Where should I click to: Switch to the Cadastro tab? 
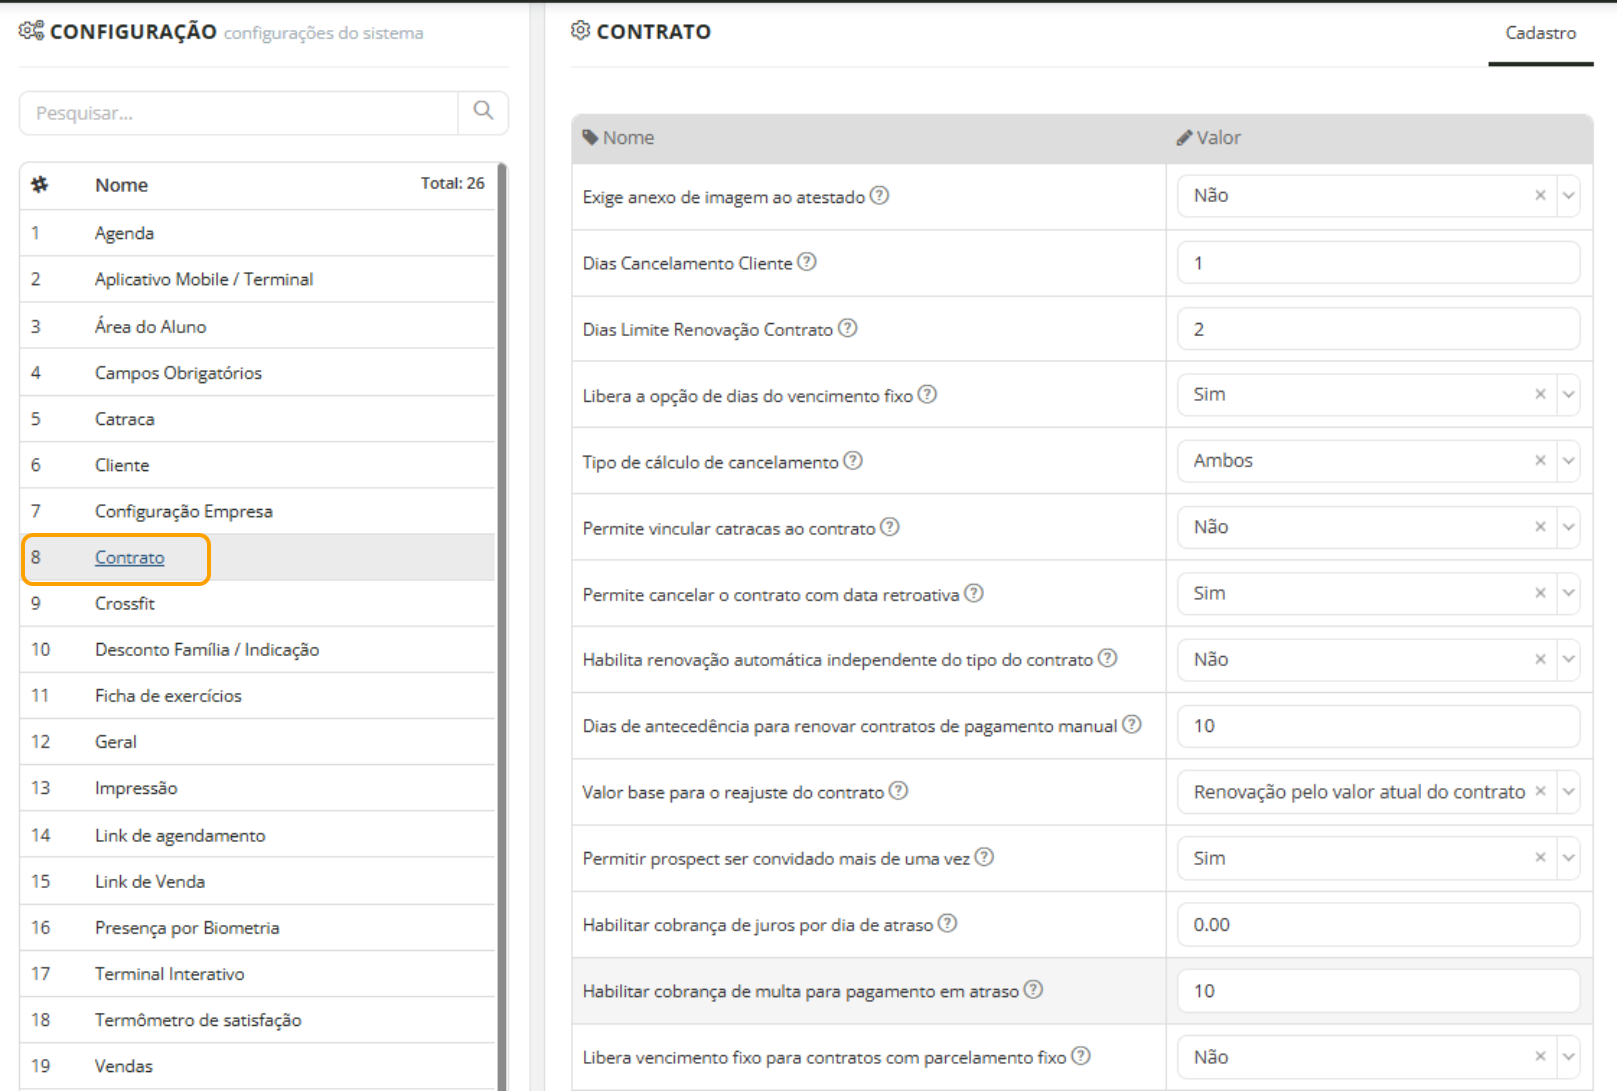click(1540, 33)
